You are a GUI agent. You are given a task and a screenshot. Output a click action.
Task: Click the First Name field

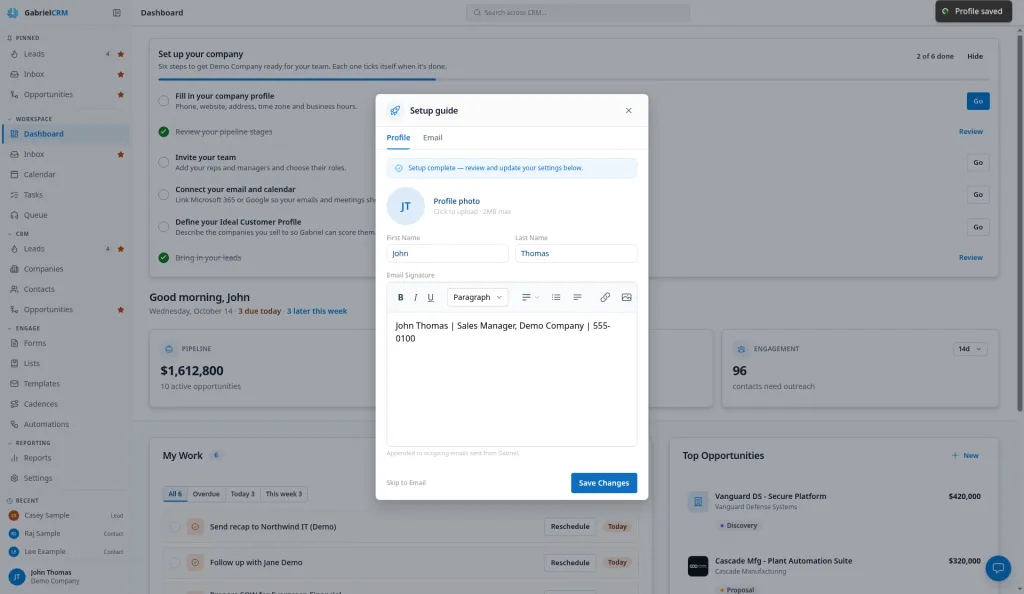[x=447, y=253]
